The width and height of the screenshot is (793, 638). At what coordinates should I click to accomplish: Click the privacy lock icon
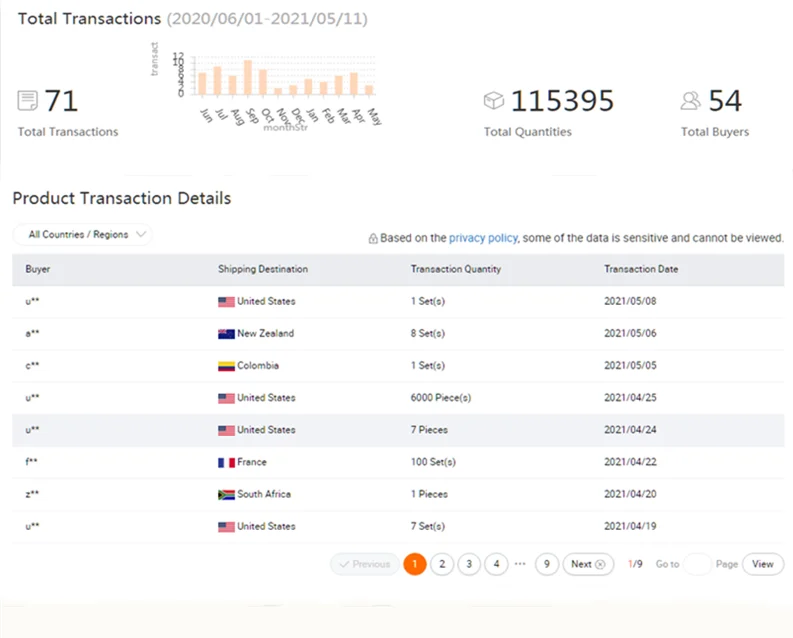click(373, 239)
